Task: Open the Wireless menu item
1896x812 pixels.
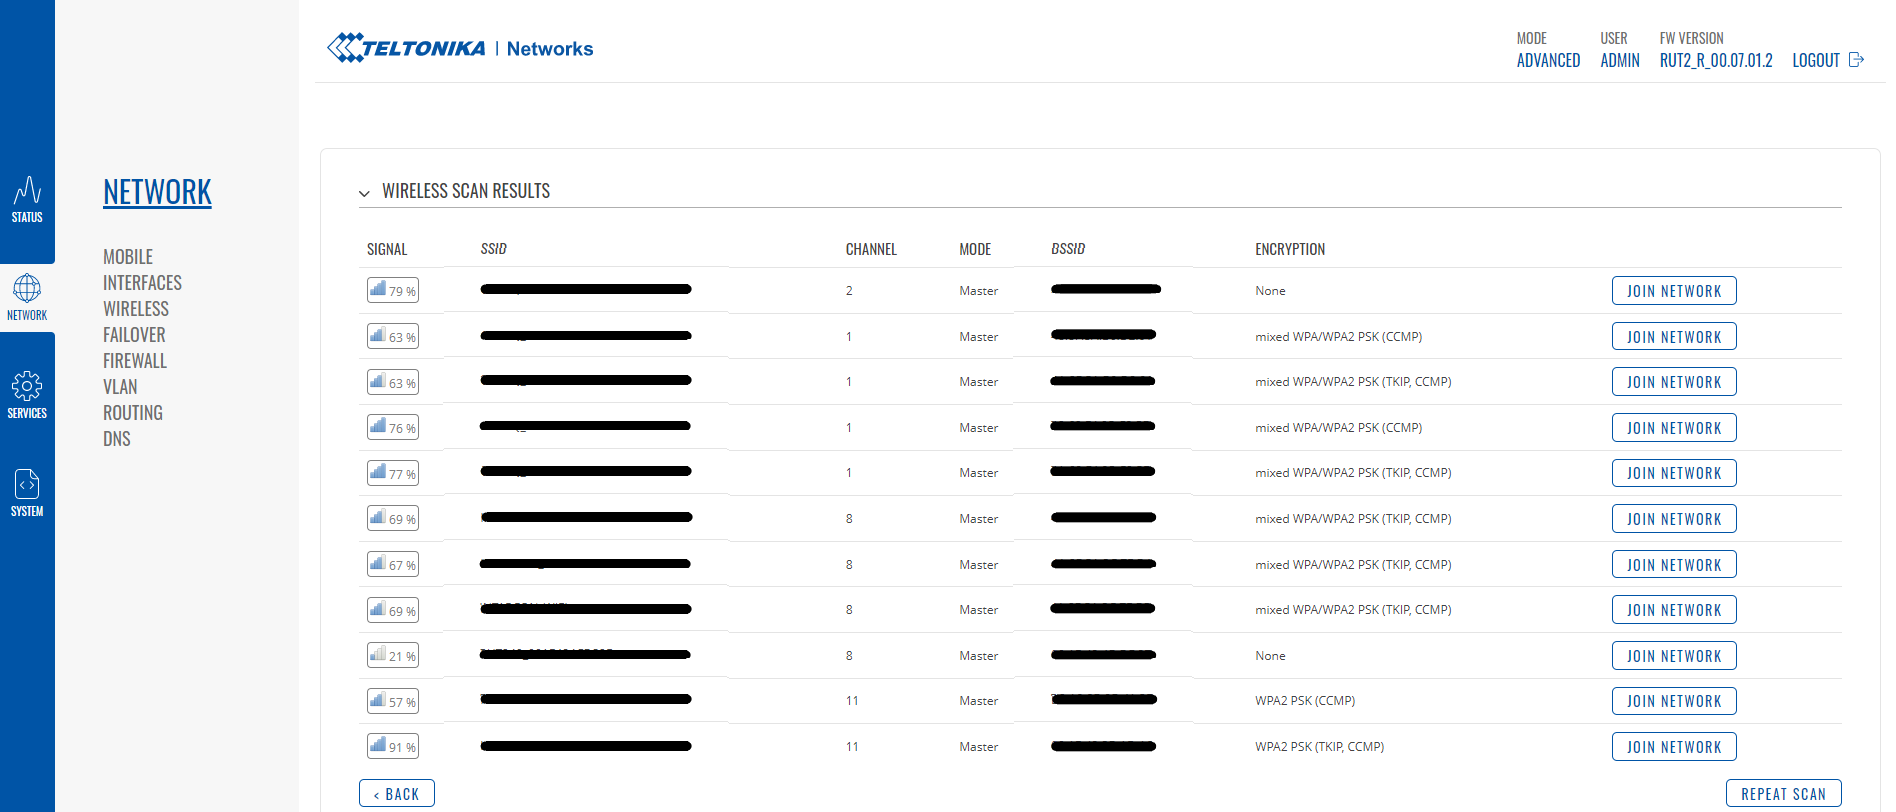Action: [136, 309]
